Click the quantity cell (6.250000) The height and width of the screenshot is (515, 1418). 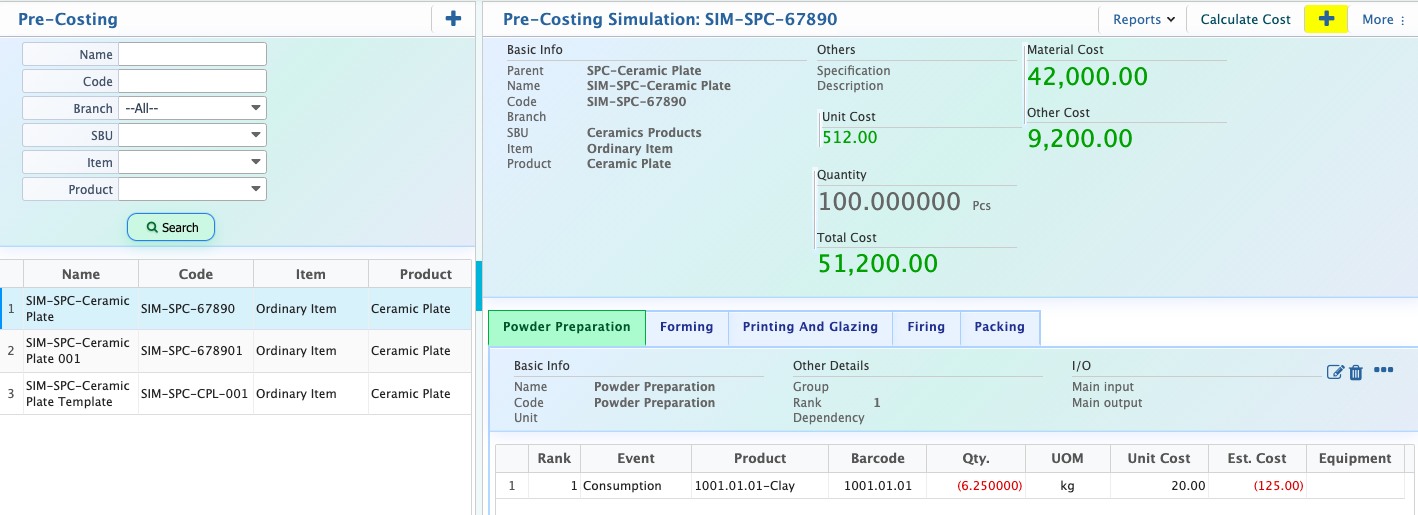pos(976,486)
